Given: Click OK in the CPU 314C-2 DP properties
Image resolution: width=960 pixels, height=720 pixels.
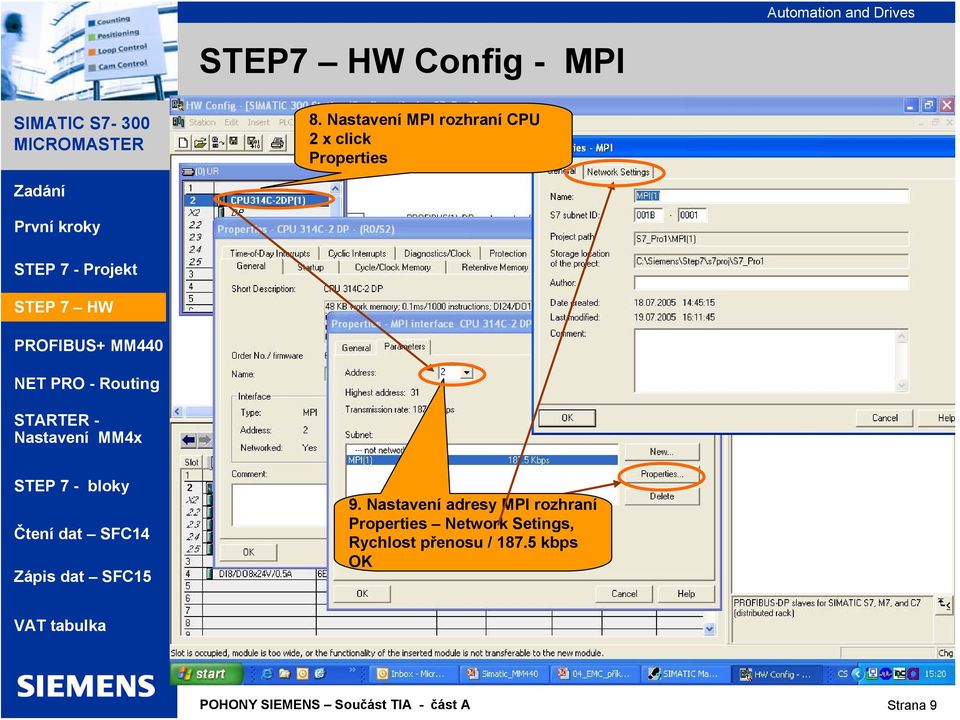Looking at the screenshot, I should coord(248,552).
